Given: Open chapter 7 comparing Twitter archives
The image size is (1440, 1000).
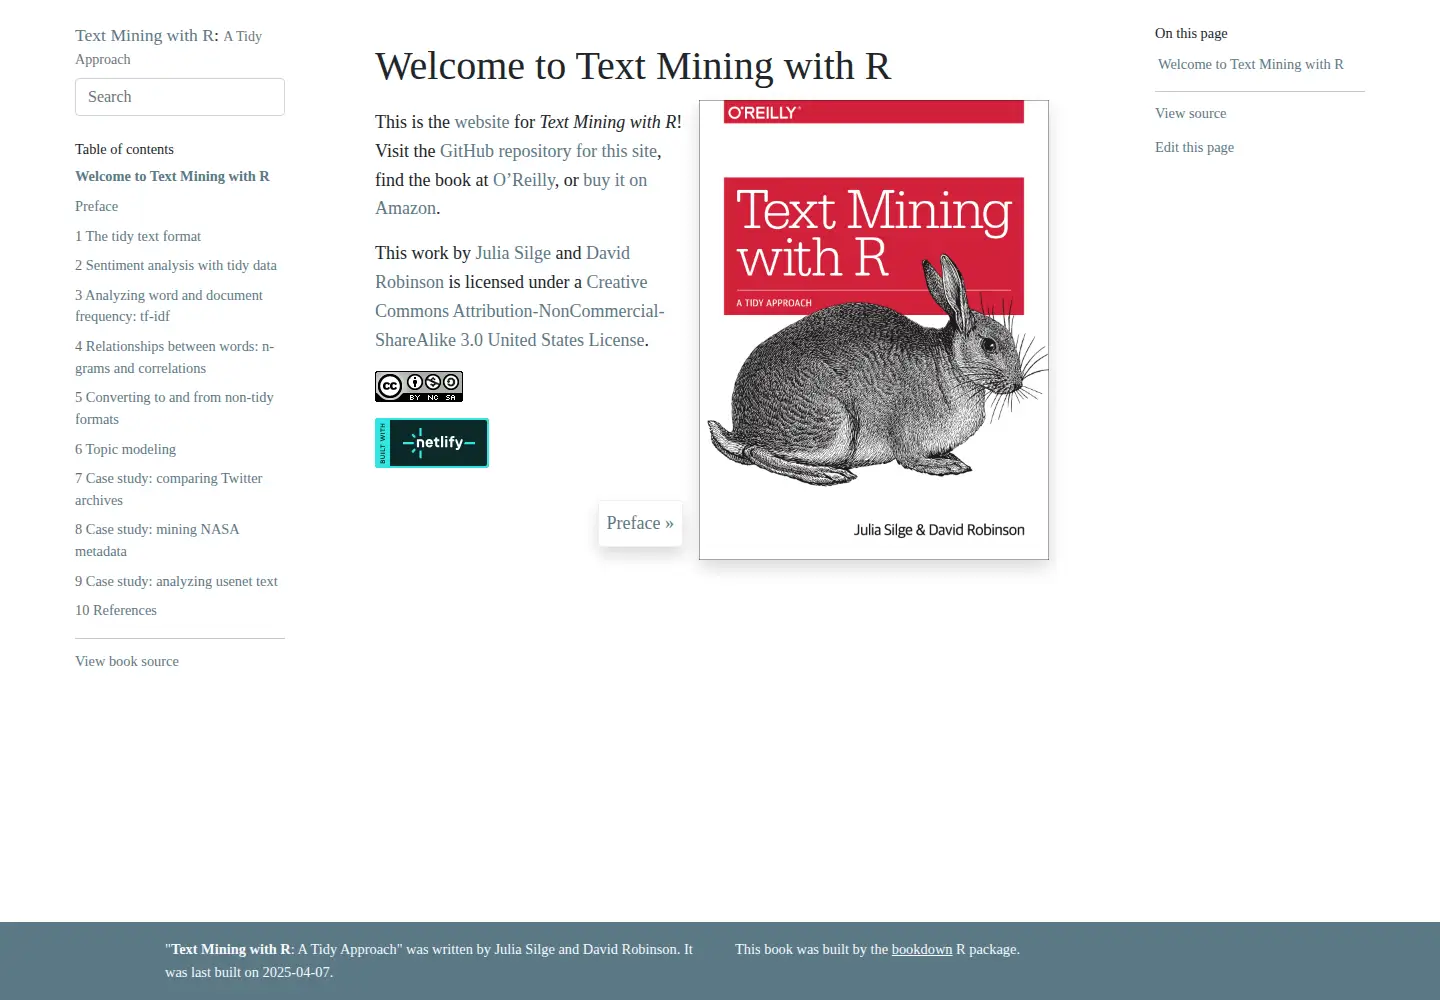Looking at the screenshot, I should [x=169, y=489].
